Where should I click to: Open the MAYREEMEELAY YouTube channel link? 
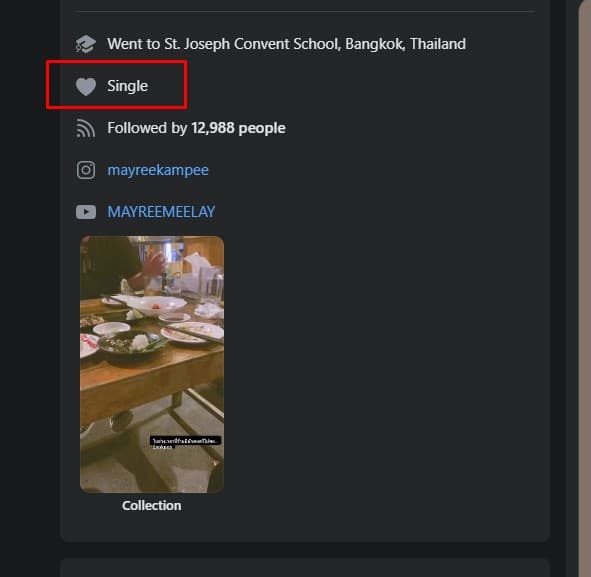coord(161,212)
